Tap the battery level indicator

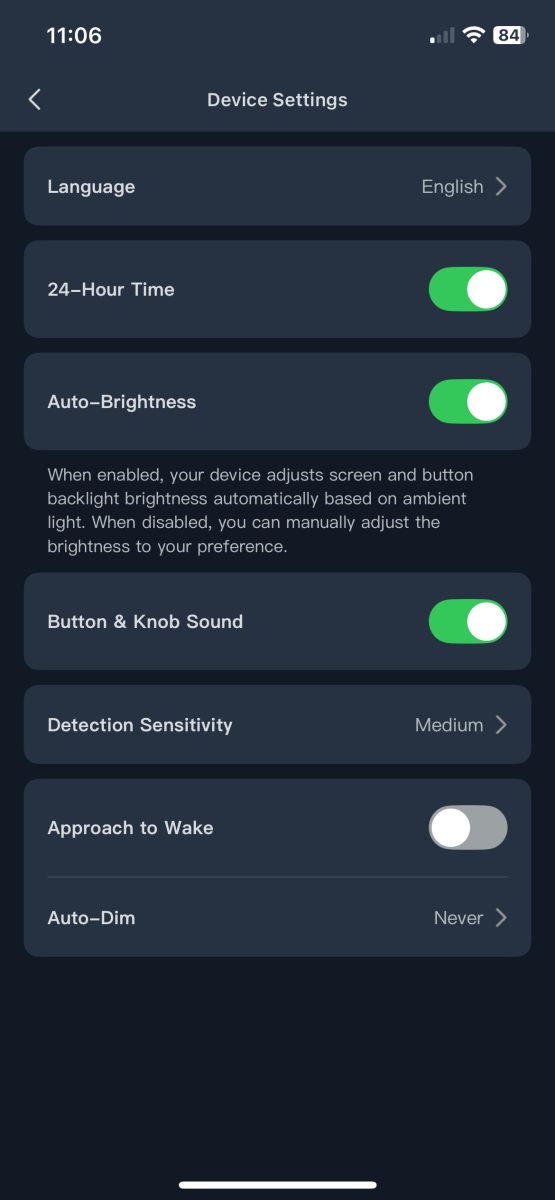click(511, 35)
